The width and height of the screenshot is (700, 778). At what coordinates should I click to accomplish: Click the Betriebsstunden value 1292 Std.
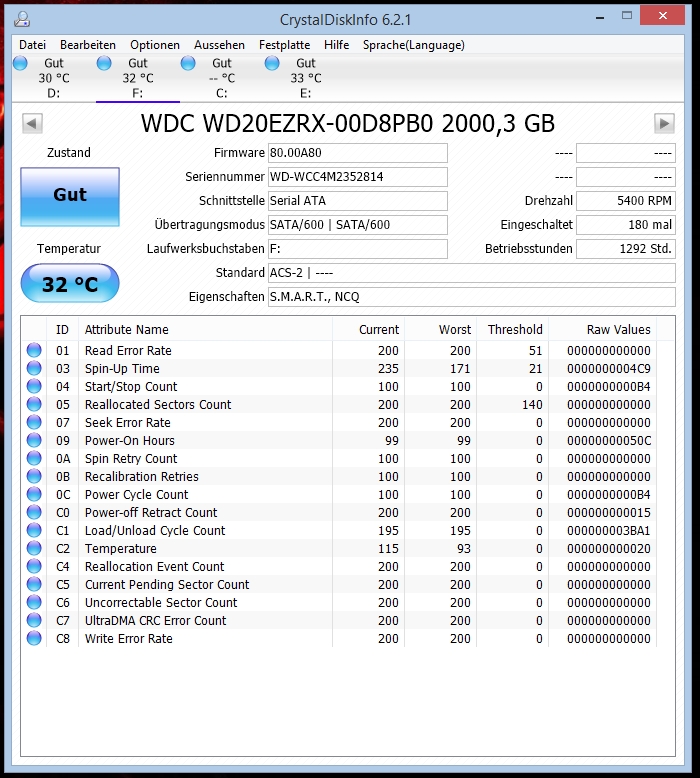626,249
